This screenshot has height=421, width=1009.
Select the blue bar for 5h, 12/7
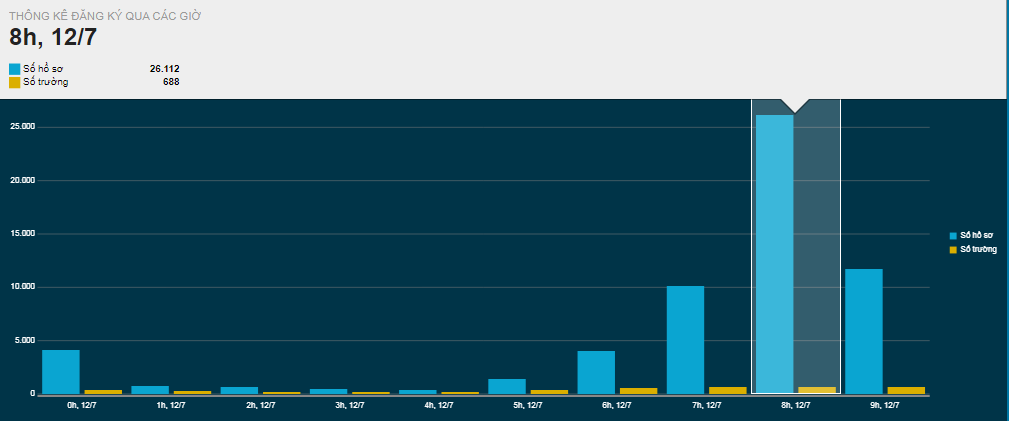pyautogui.click(x=507, y=386)
